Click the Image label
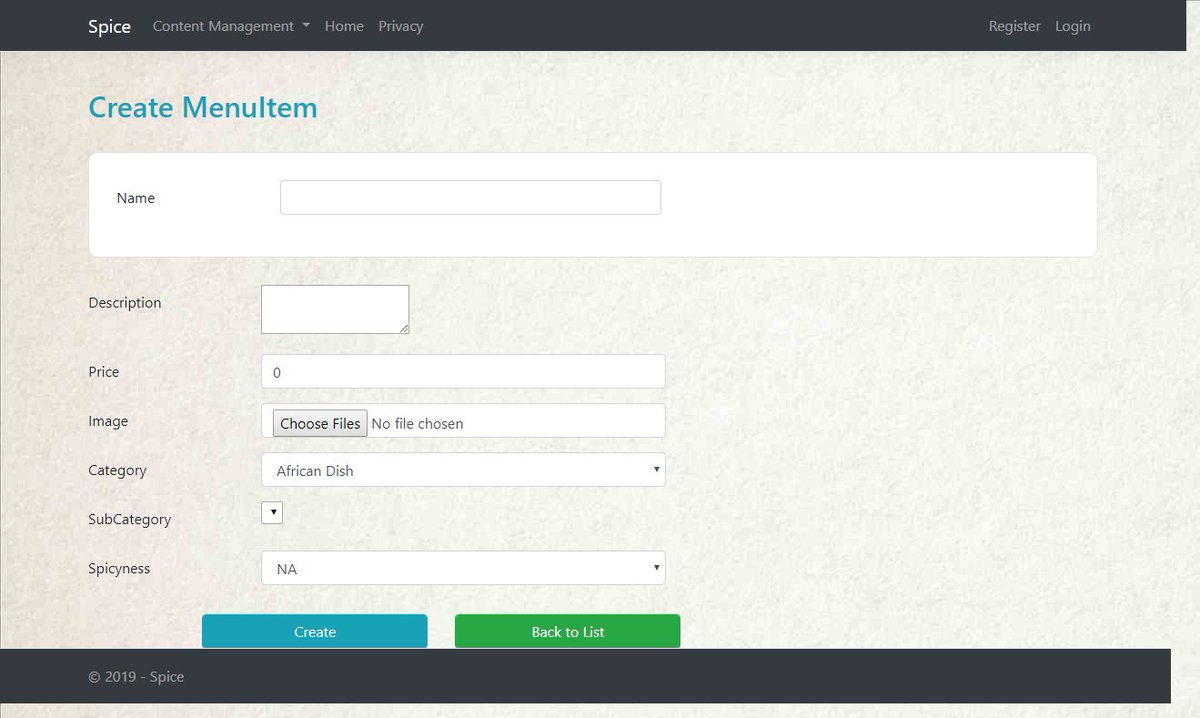Image resolution: width=1200 pixels, height=718 pixels. pyautogui.click(x=108, y=421)
